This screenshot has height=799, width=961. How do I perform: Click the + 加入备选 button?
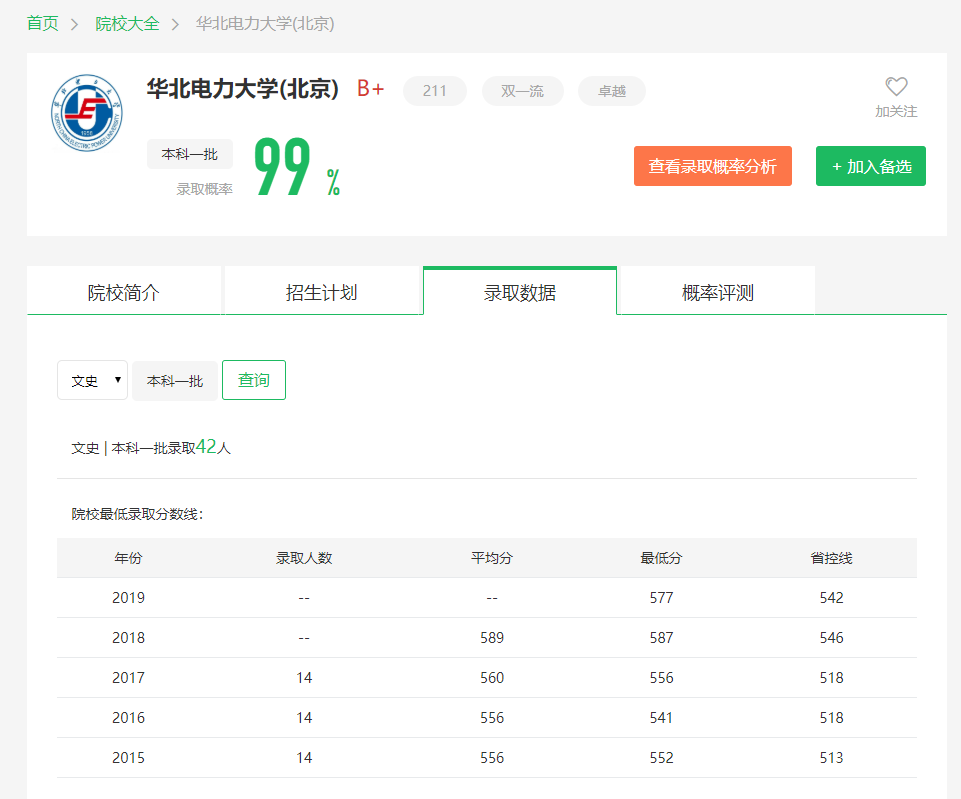pos(871,166)
